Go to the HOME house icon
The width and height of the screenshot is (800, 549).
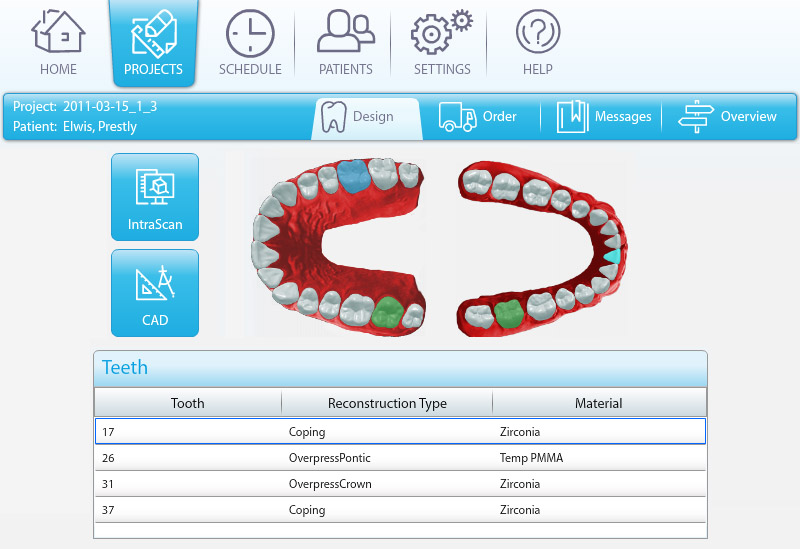point(58,31)
